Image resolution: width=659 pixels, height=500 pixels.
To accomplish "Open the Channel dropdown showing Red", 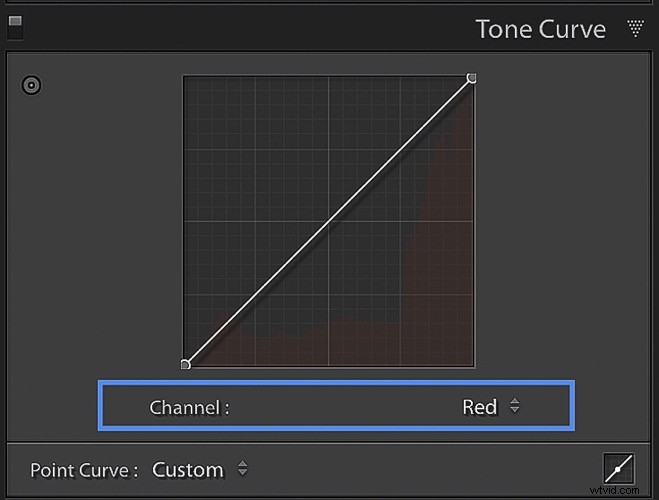I will pos(491,407).
